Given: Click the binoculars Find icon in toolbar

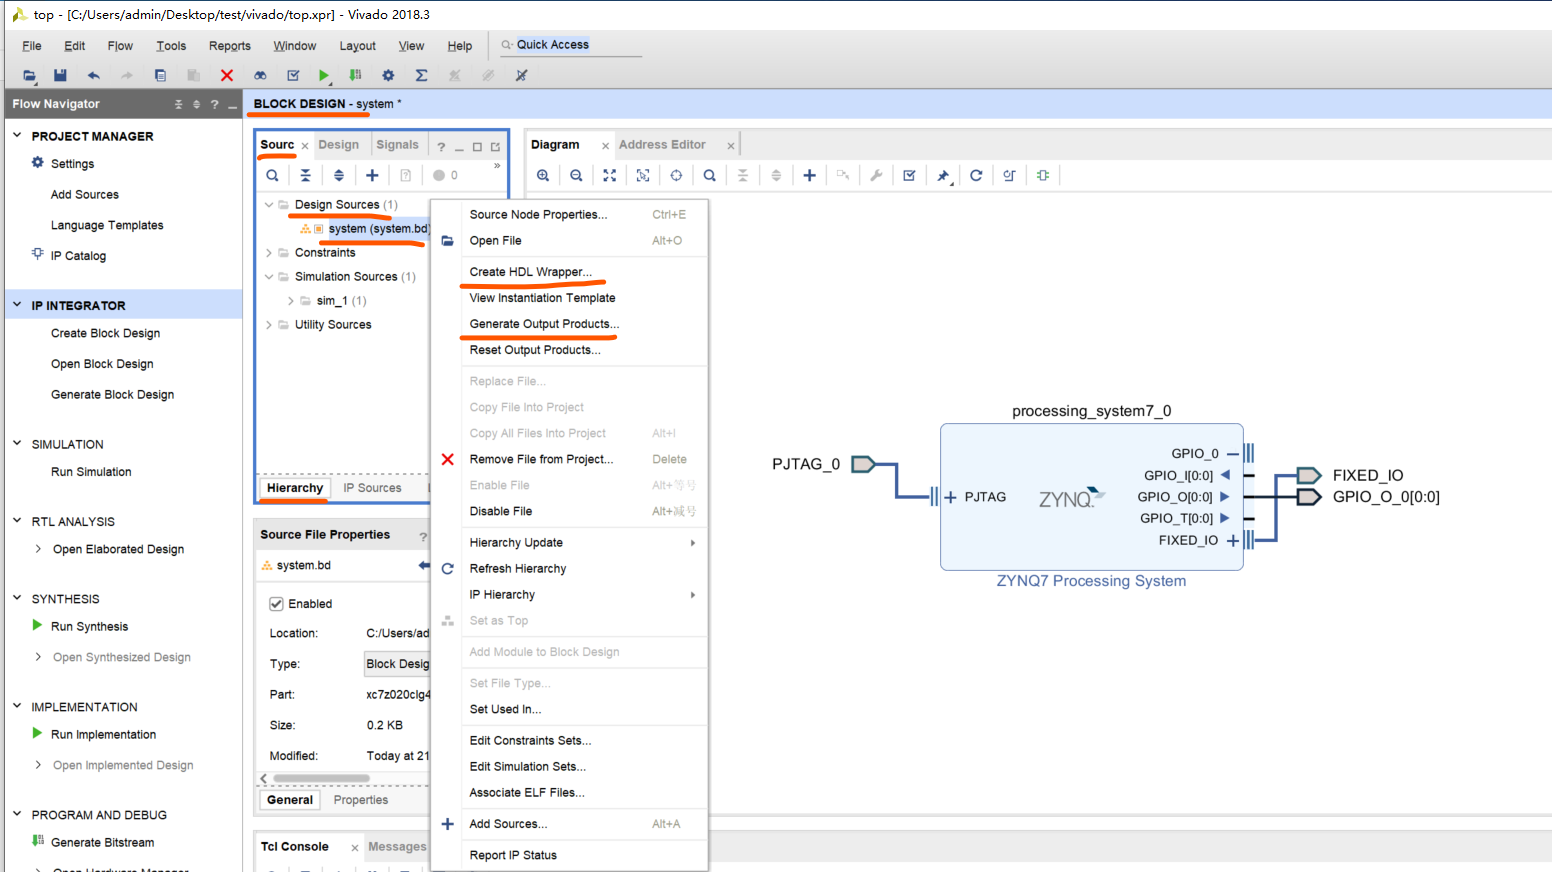Looking at the screenshot, I should (x=260, y=75).
